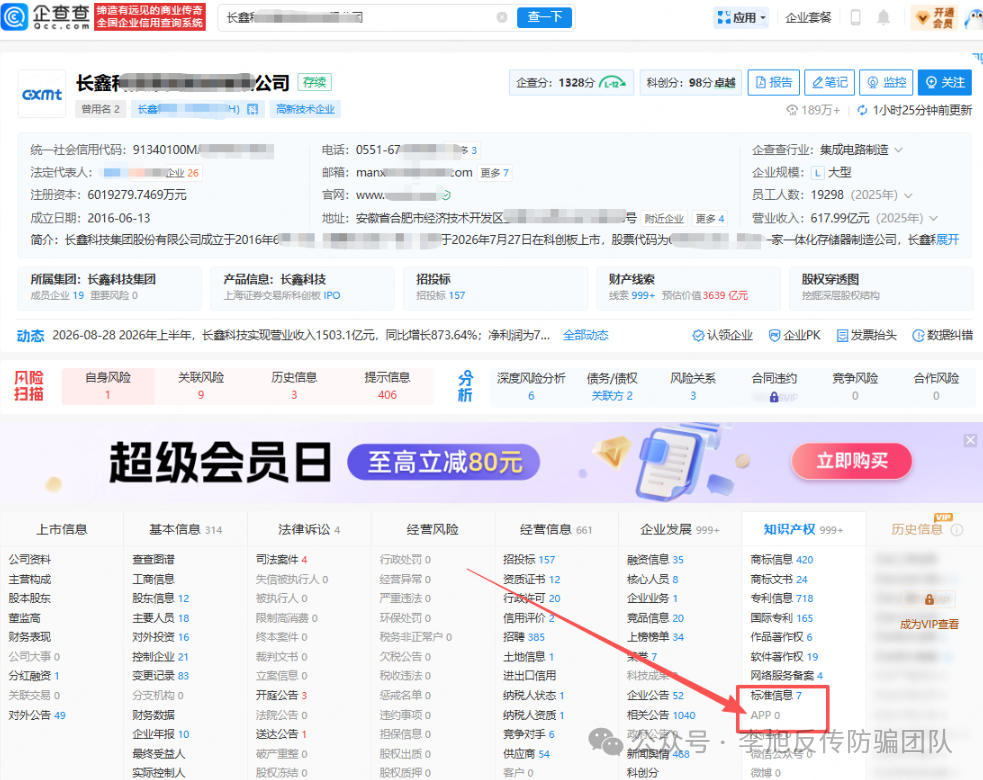Expand 营业收入 year dropdown

coord(933,218)
